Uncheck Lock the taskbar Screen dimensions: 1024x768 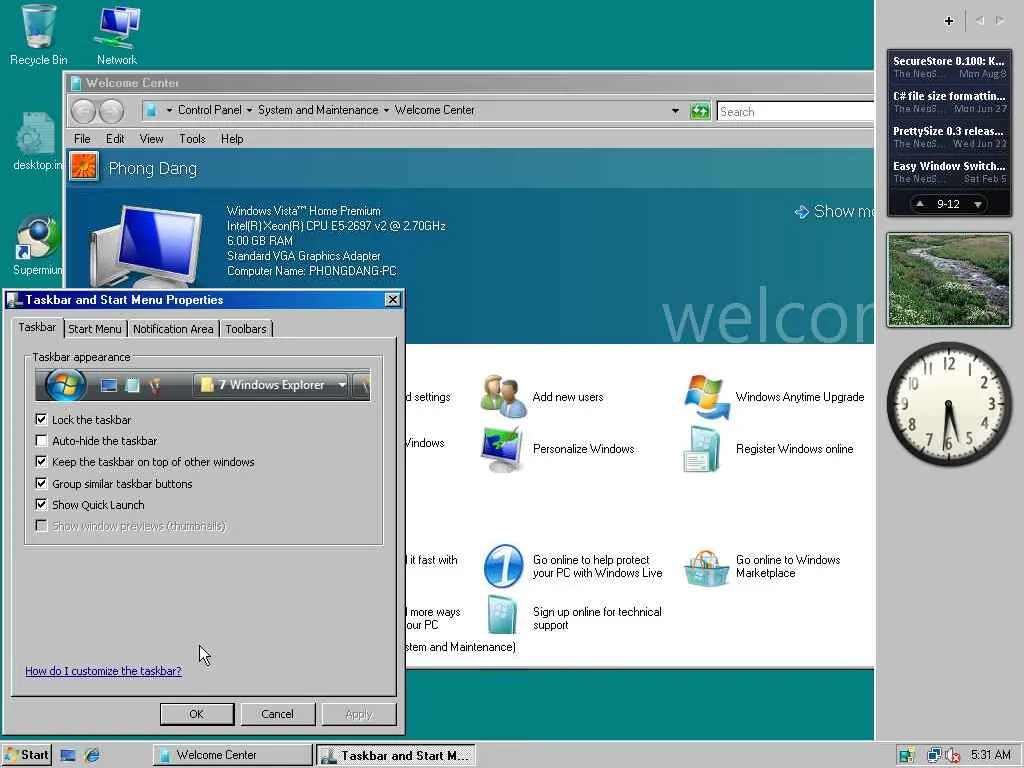coord(41,419)
